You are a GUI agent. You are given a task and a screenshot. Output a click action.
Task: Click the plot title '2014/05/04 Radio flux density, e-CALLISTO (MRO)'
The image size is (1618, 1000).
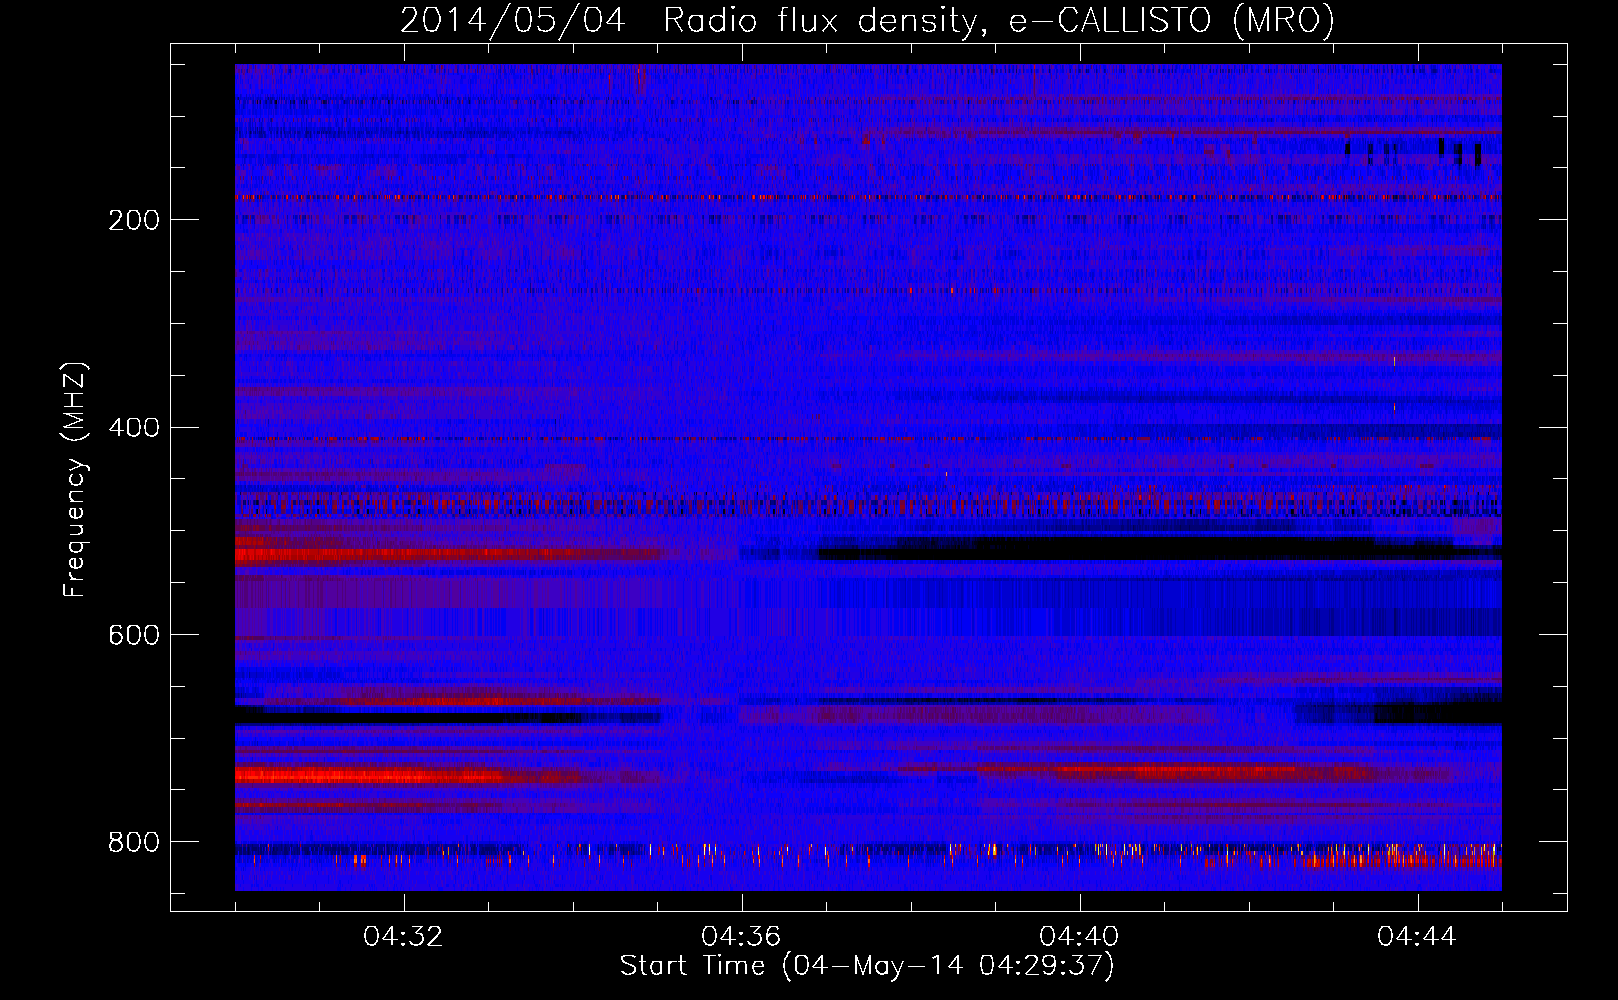[867, 20]
